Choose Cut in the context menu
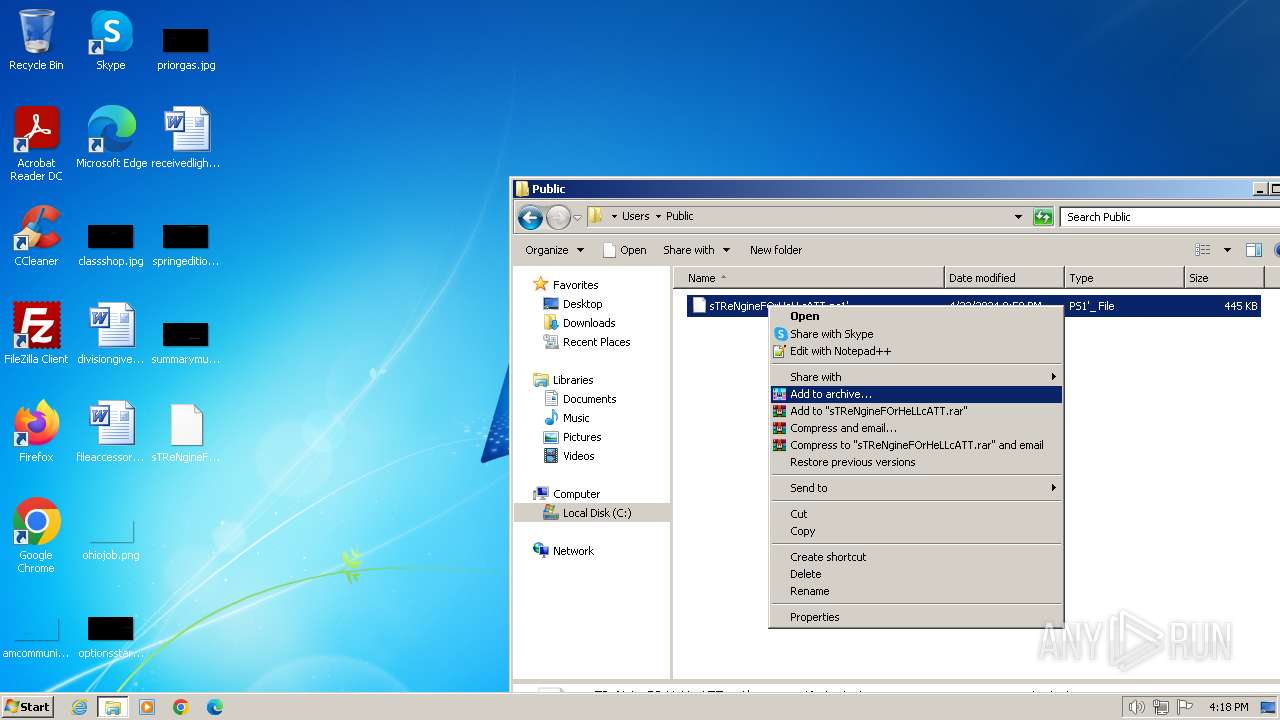This screenshot has width=1280, height=720. coord(915,514)
